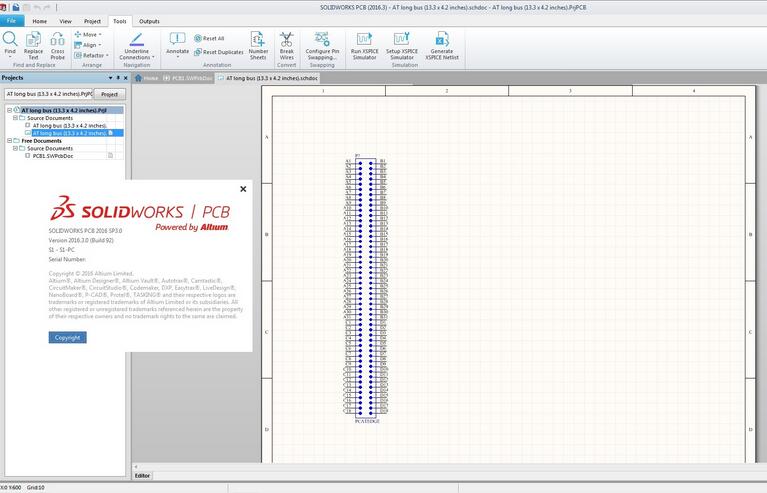The image size is (767, 493).
Task: Collapse Source Documents under Free Documents
Action: 15,148
